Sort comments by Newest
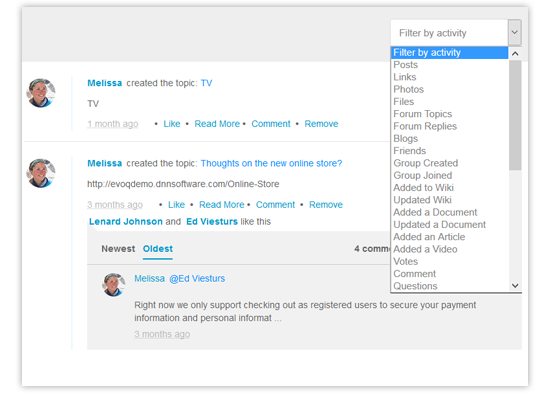The width and height of the screenshot is (550, 401). click(118, 249)
